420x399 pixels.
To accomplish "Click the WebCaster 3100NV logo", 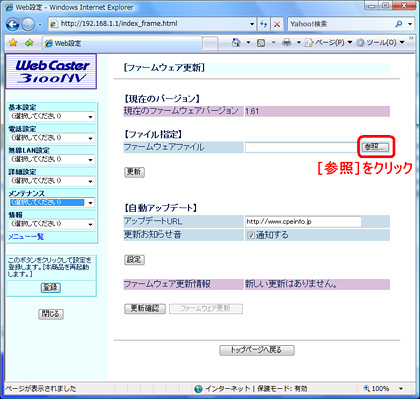I will (x=51, y=71).
